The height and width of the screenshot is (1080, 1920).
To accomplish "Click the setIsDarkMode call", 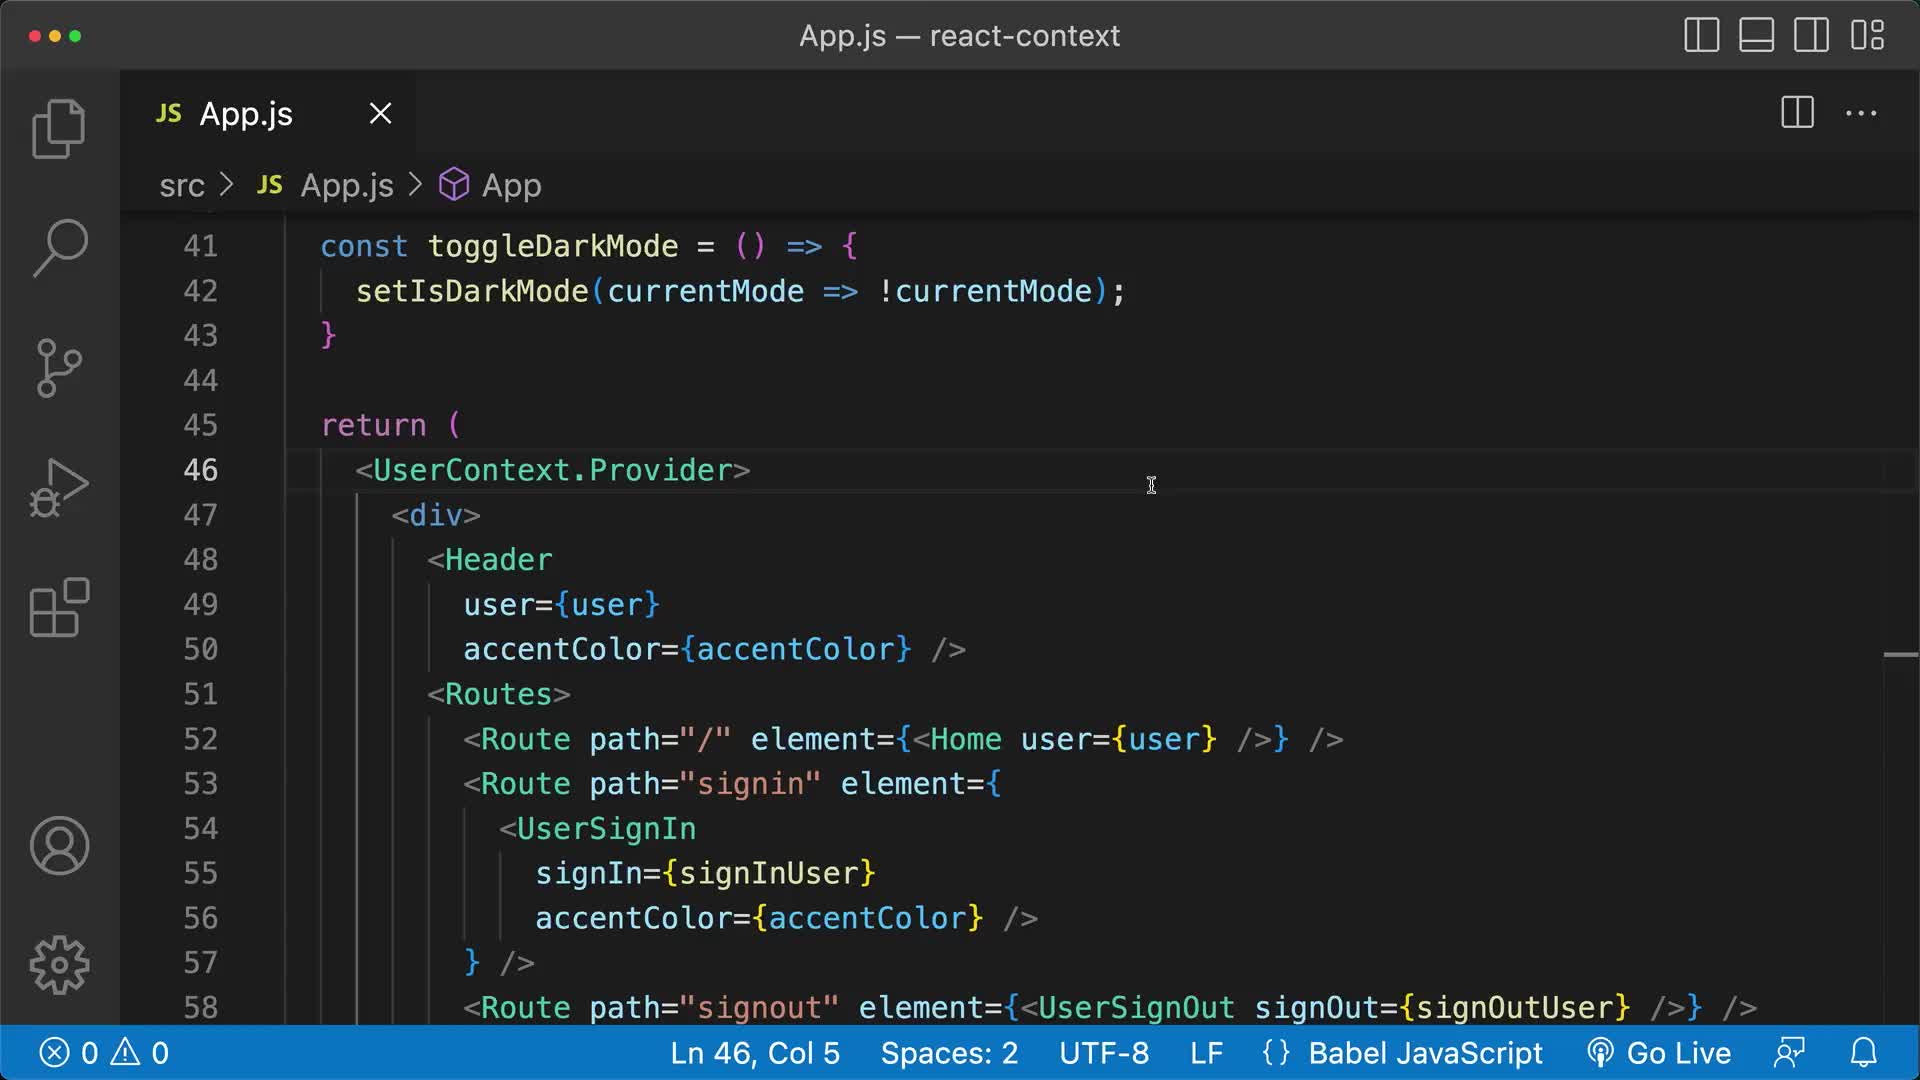I will click(472, 291).
